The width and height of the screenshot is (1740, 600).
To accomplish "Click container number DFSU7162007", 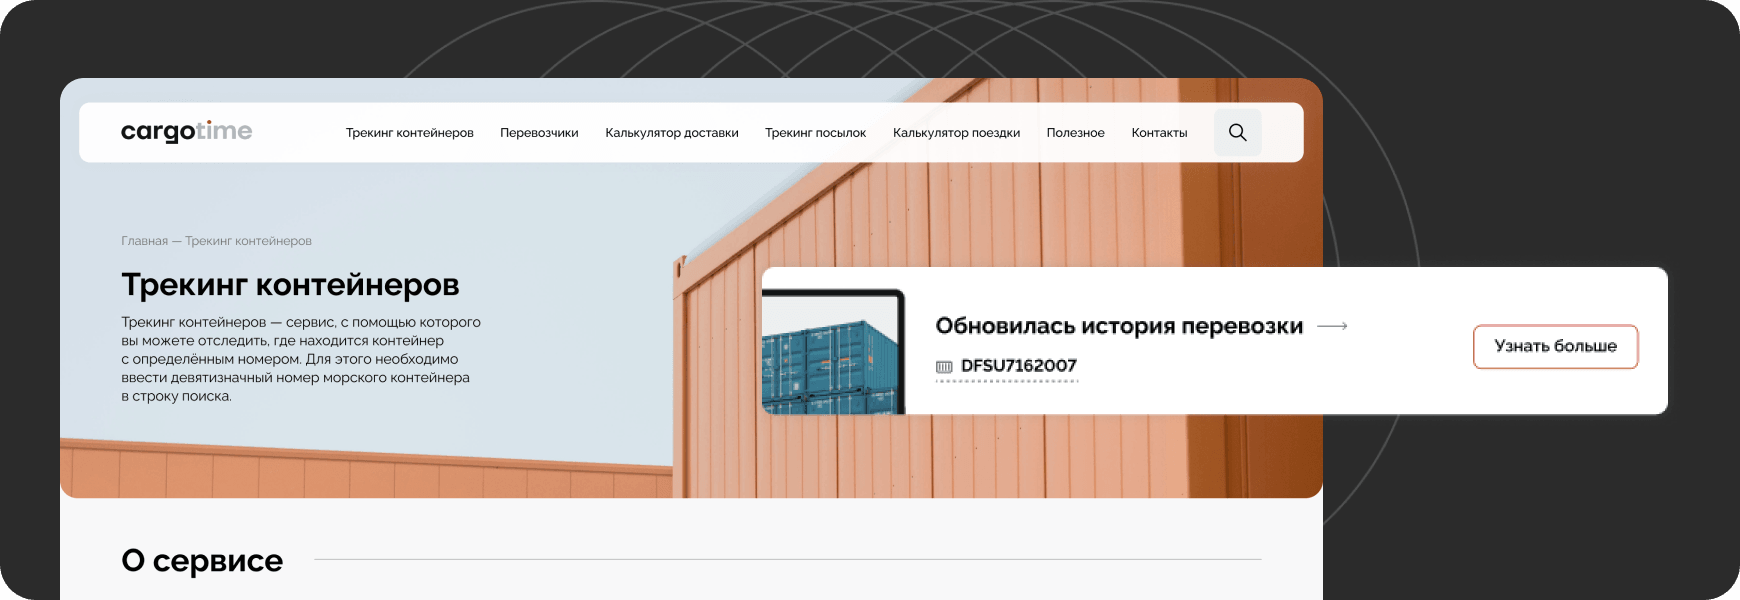I will pyautogui.click(x=1018, y=366).
